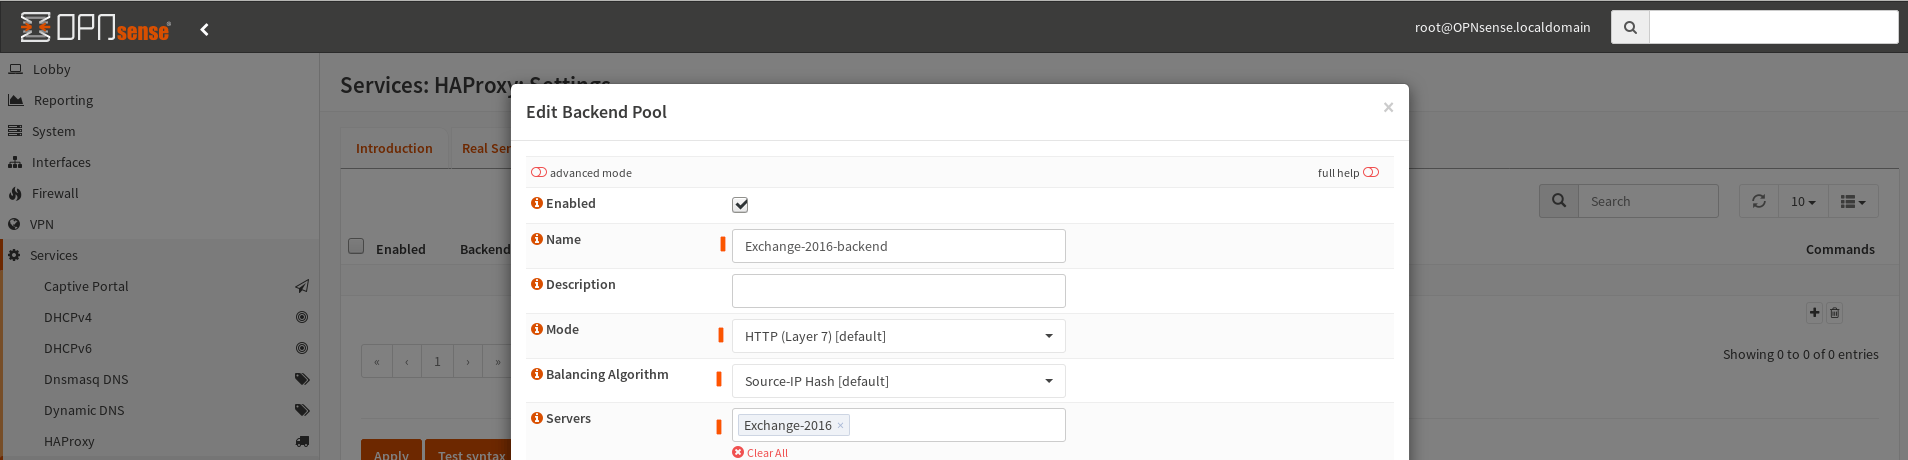
Task: Uncheck the Enabled checkbox
Action: tap(740, 205)
